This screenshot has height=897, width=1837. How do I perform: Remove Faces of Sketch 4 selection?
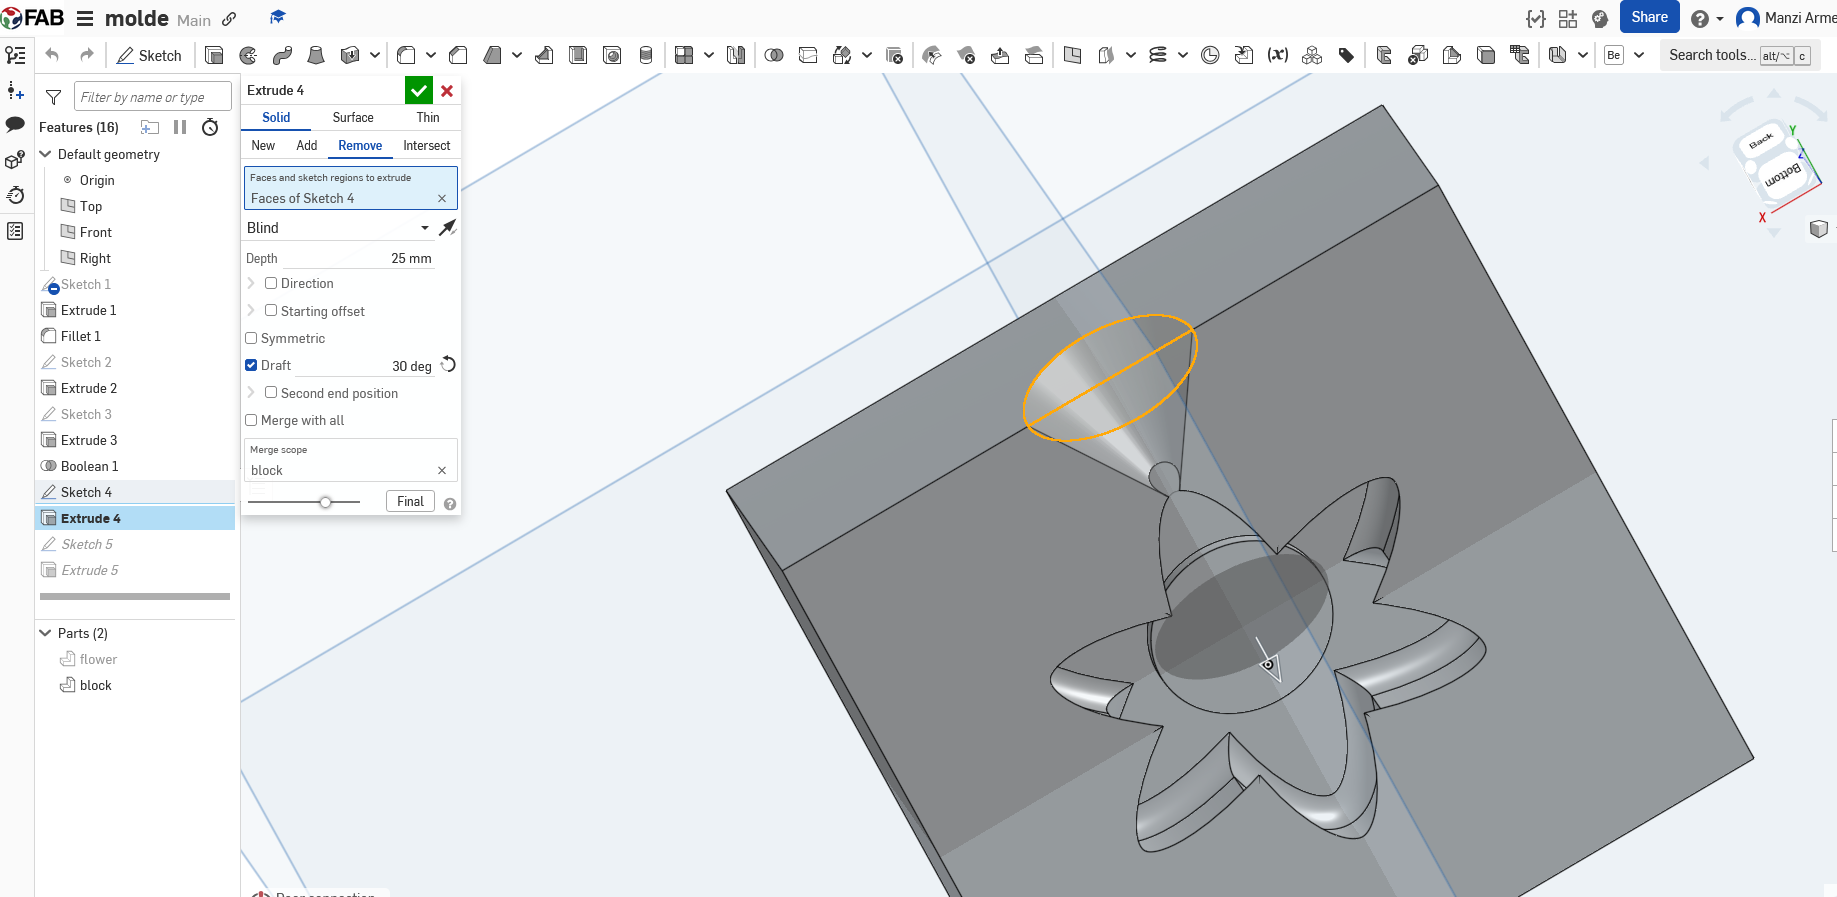442,198
